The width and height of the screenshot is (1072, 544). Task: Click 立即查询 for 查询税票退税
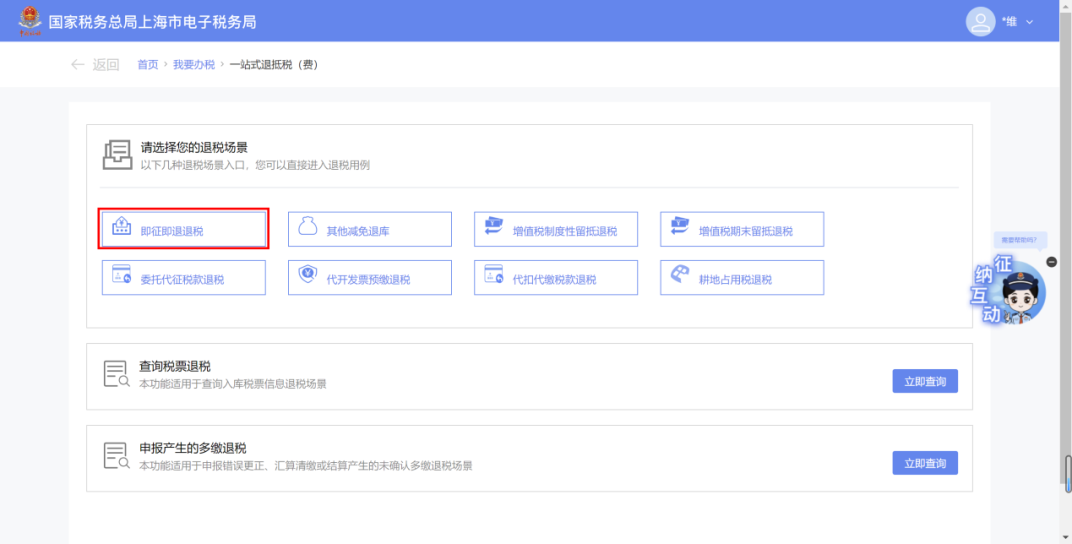coord(924,381)
